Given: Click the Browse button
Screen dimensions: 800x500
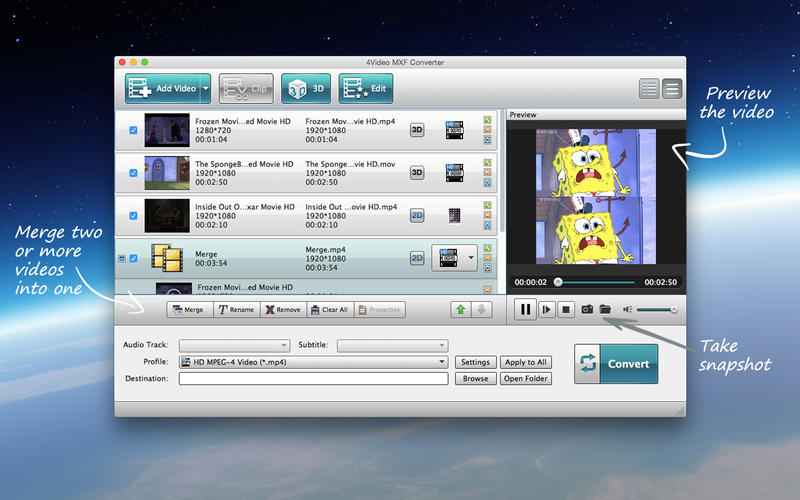Looking at the screenshot, I should [476, 379].
